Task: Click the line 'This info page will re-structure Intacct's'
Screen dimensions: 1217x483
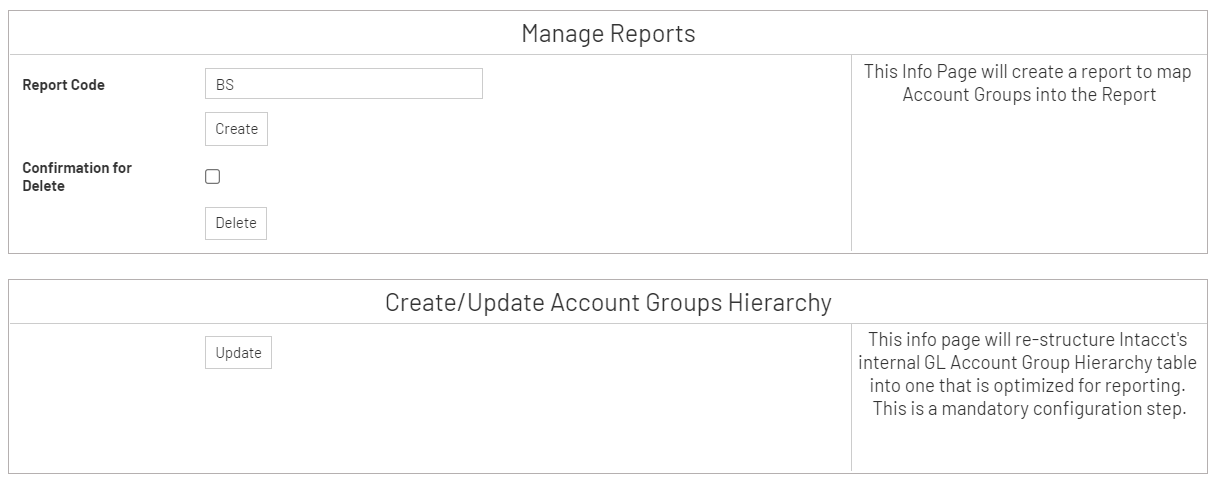Action: coord(1029,339)
